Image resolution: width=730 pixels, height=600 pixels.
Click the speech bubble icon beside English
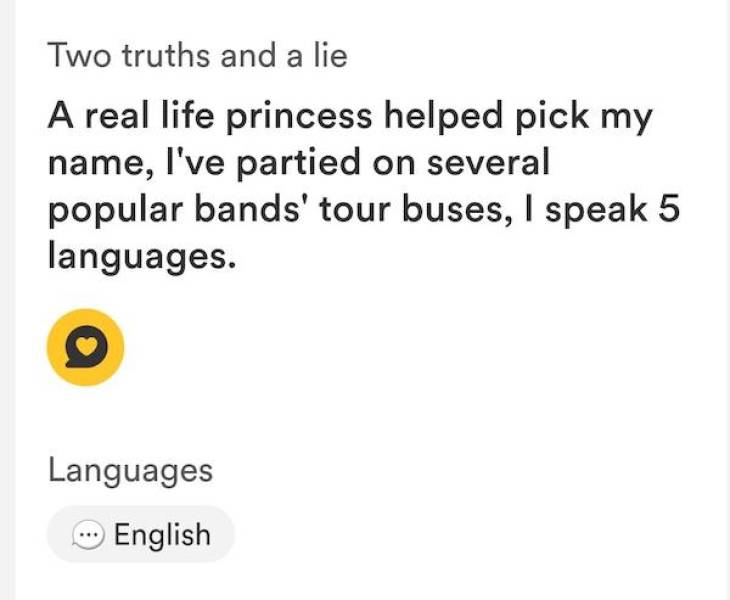point(88,535)
